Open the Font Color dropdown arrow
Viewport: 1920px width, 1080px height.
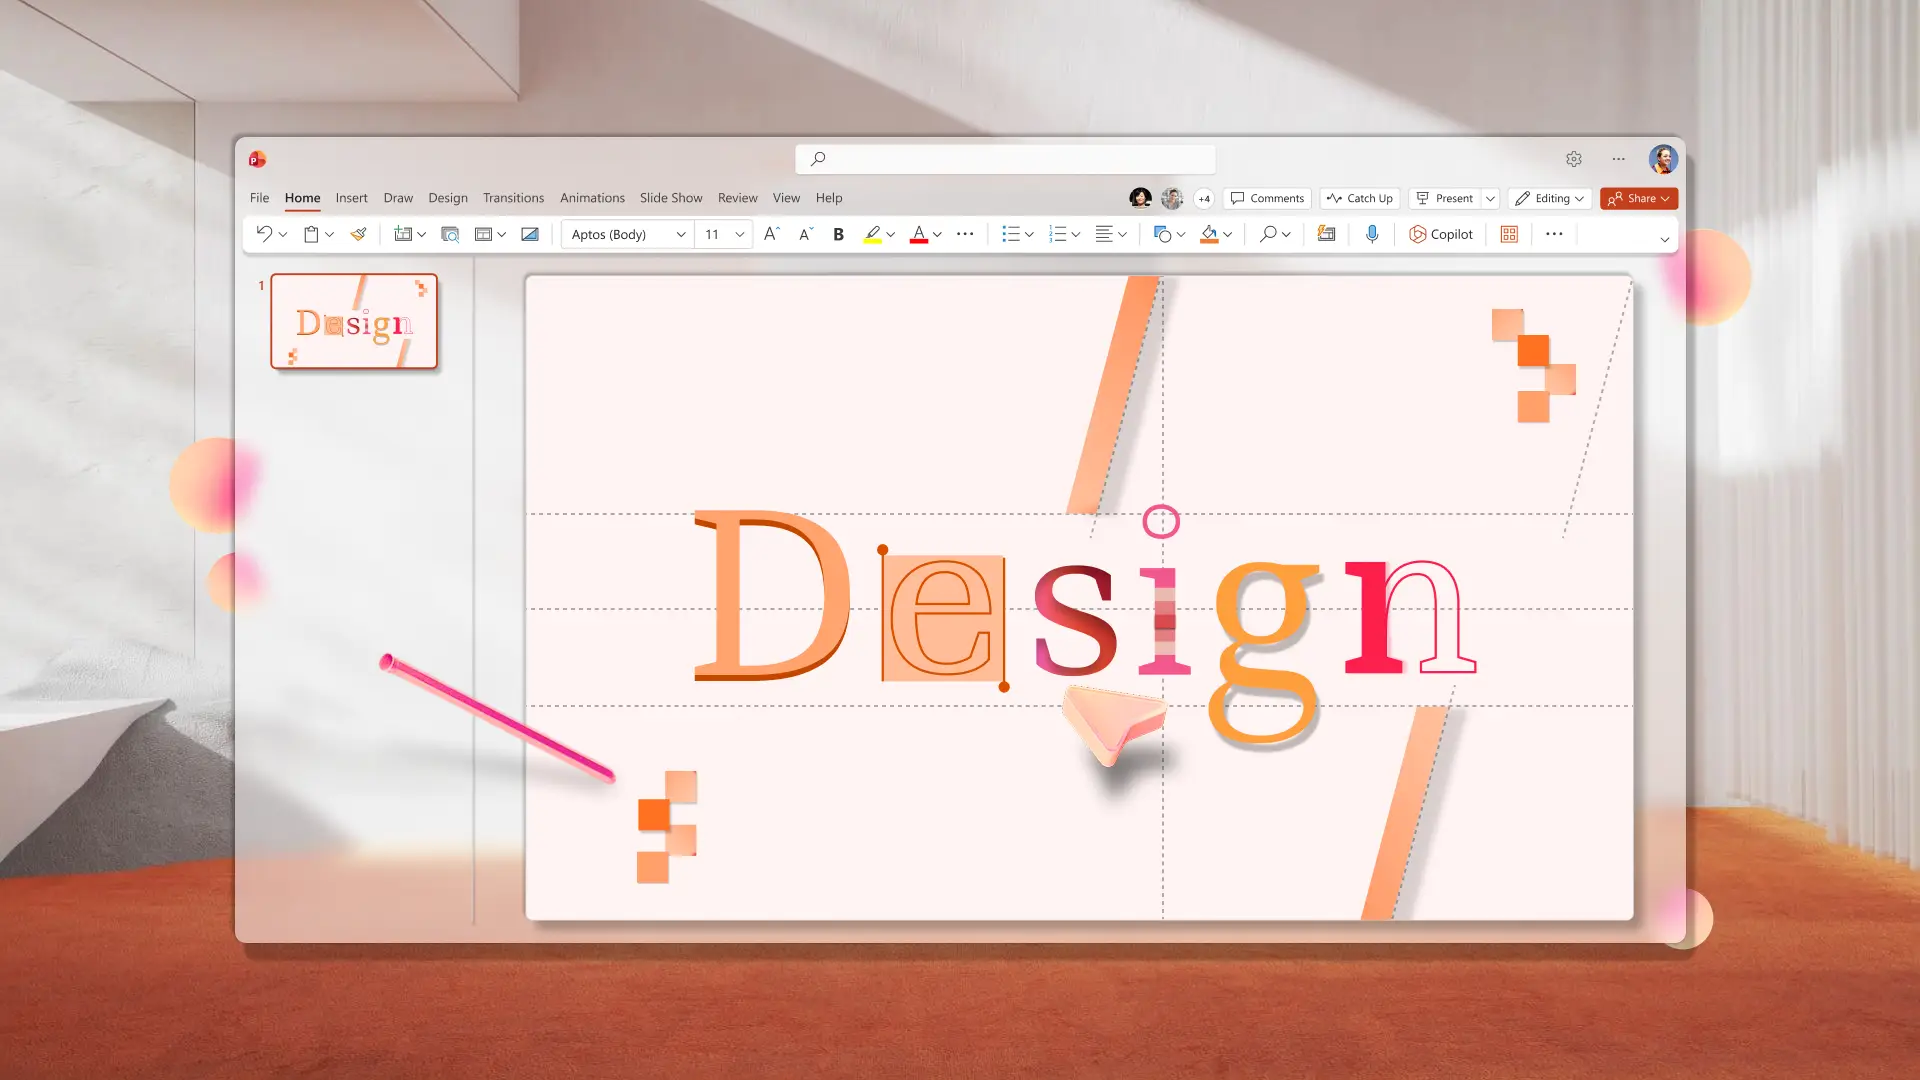[937, 234]
